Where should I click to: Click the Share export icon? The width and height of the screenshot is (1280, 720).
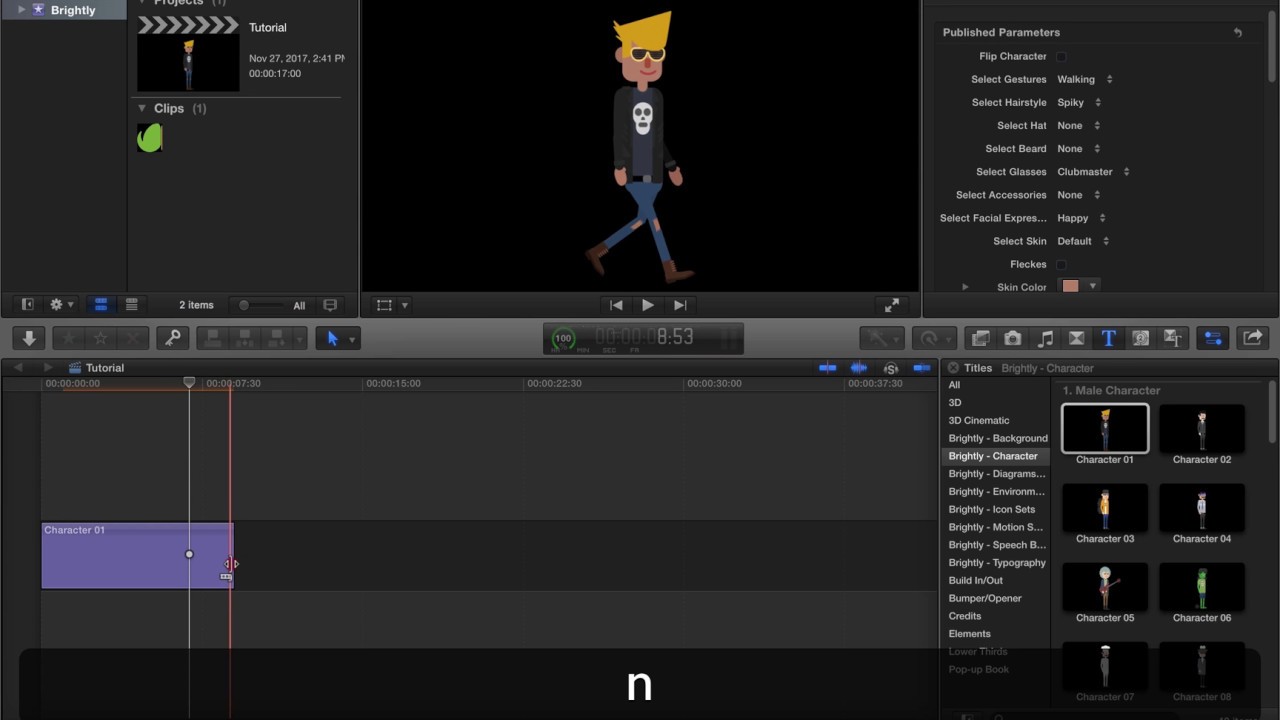pyautogui.click(x=1252, y=338)
